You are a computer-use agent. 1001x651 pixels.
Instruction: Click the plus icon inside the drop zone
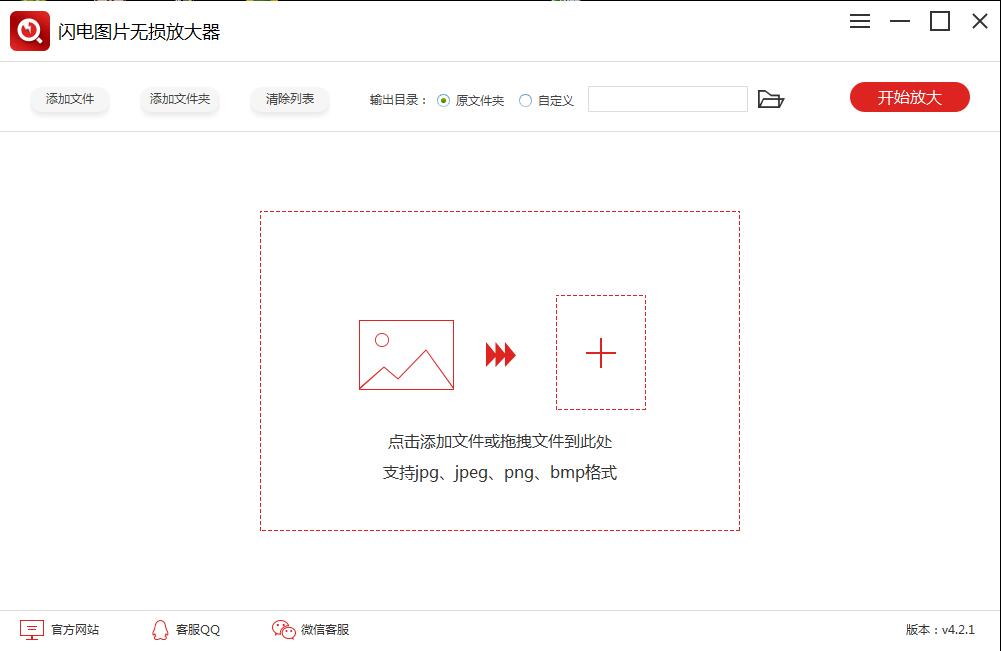pos(600,353)
